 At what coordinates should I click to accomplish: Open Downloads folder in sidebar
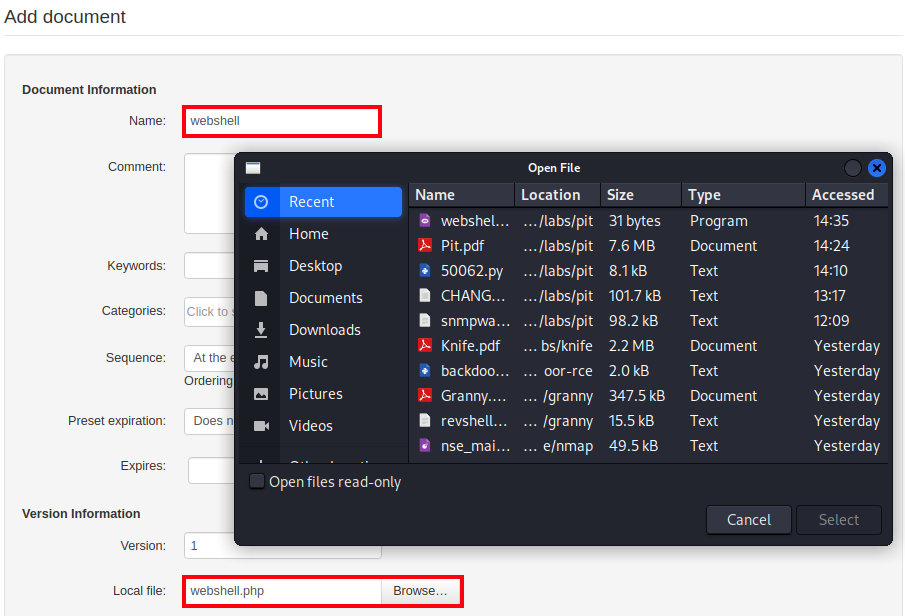323,330
